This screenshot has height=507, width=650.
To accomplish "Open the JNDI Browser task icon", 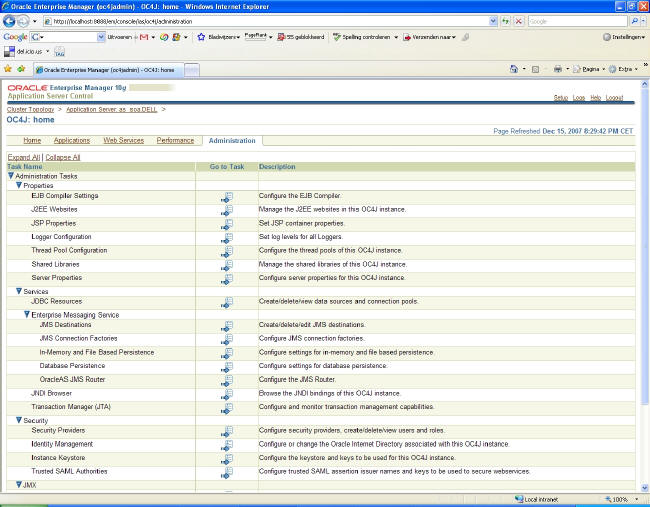I will [x=227, y=394].
